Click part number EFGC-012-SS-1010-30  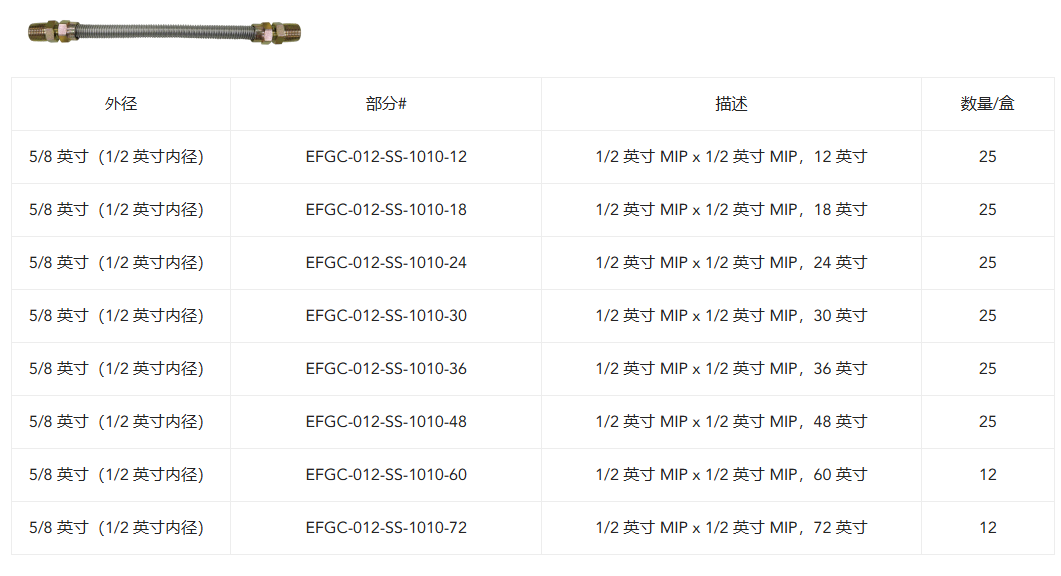(x=386, y=315)
